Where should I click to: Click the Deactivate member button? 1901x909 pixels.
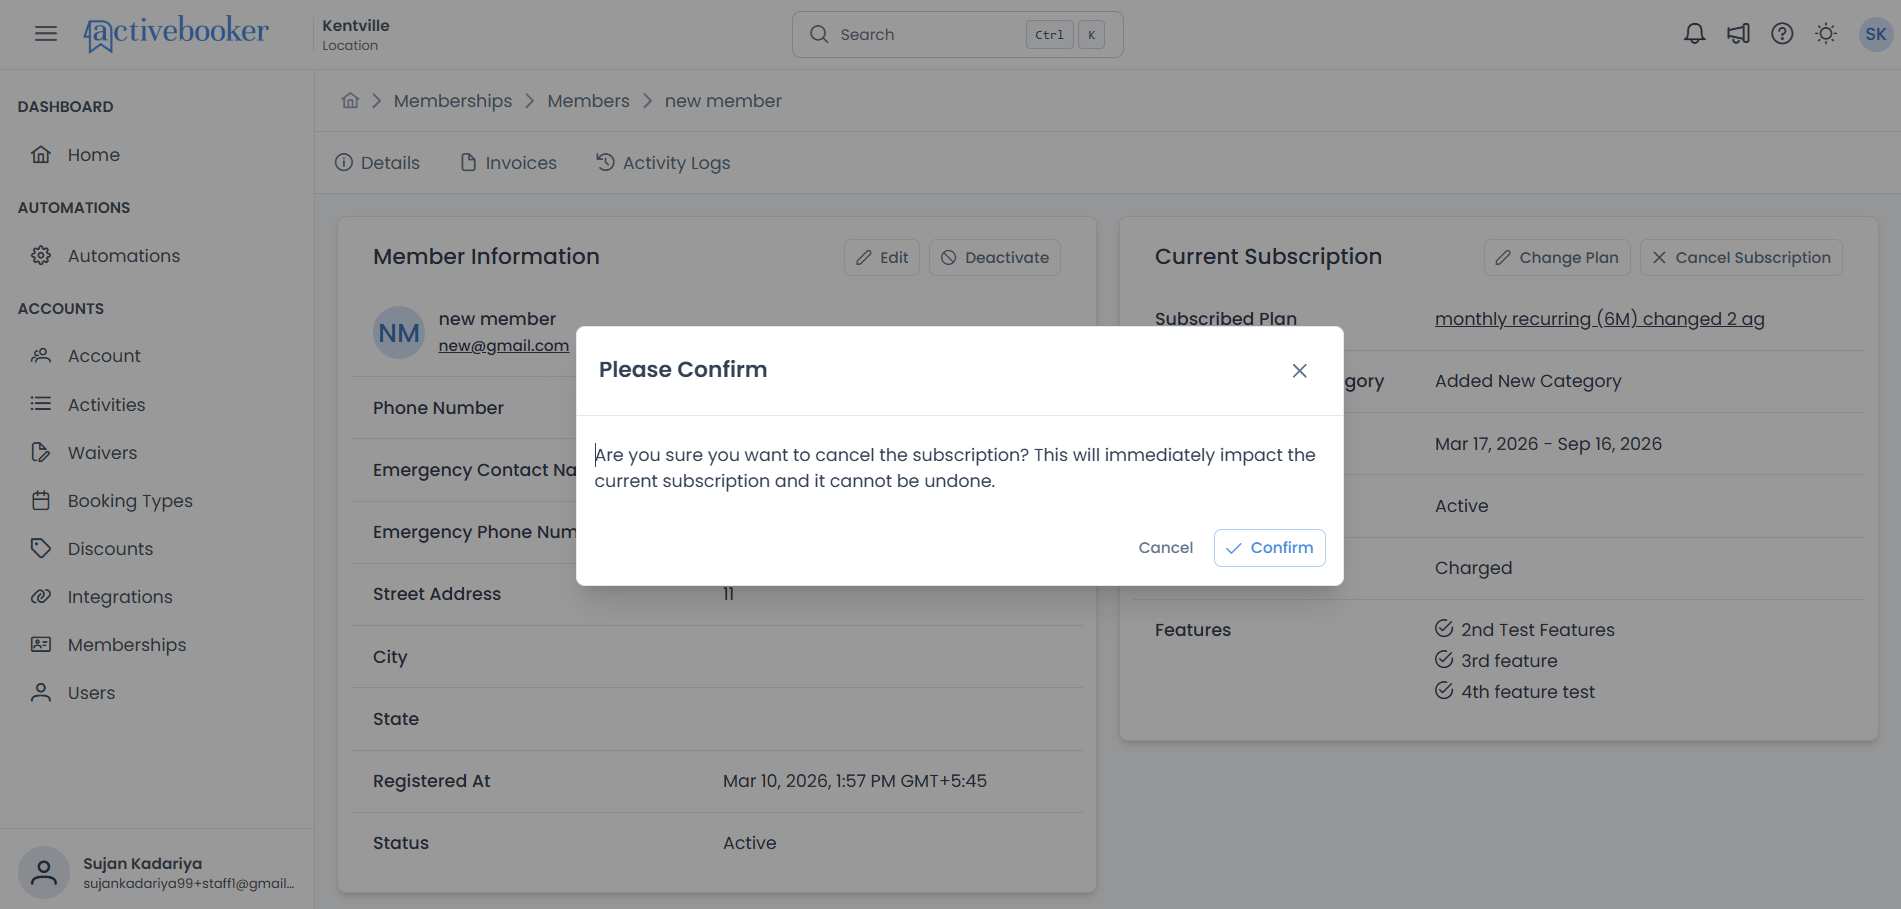coord(995,258)
